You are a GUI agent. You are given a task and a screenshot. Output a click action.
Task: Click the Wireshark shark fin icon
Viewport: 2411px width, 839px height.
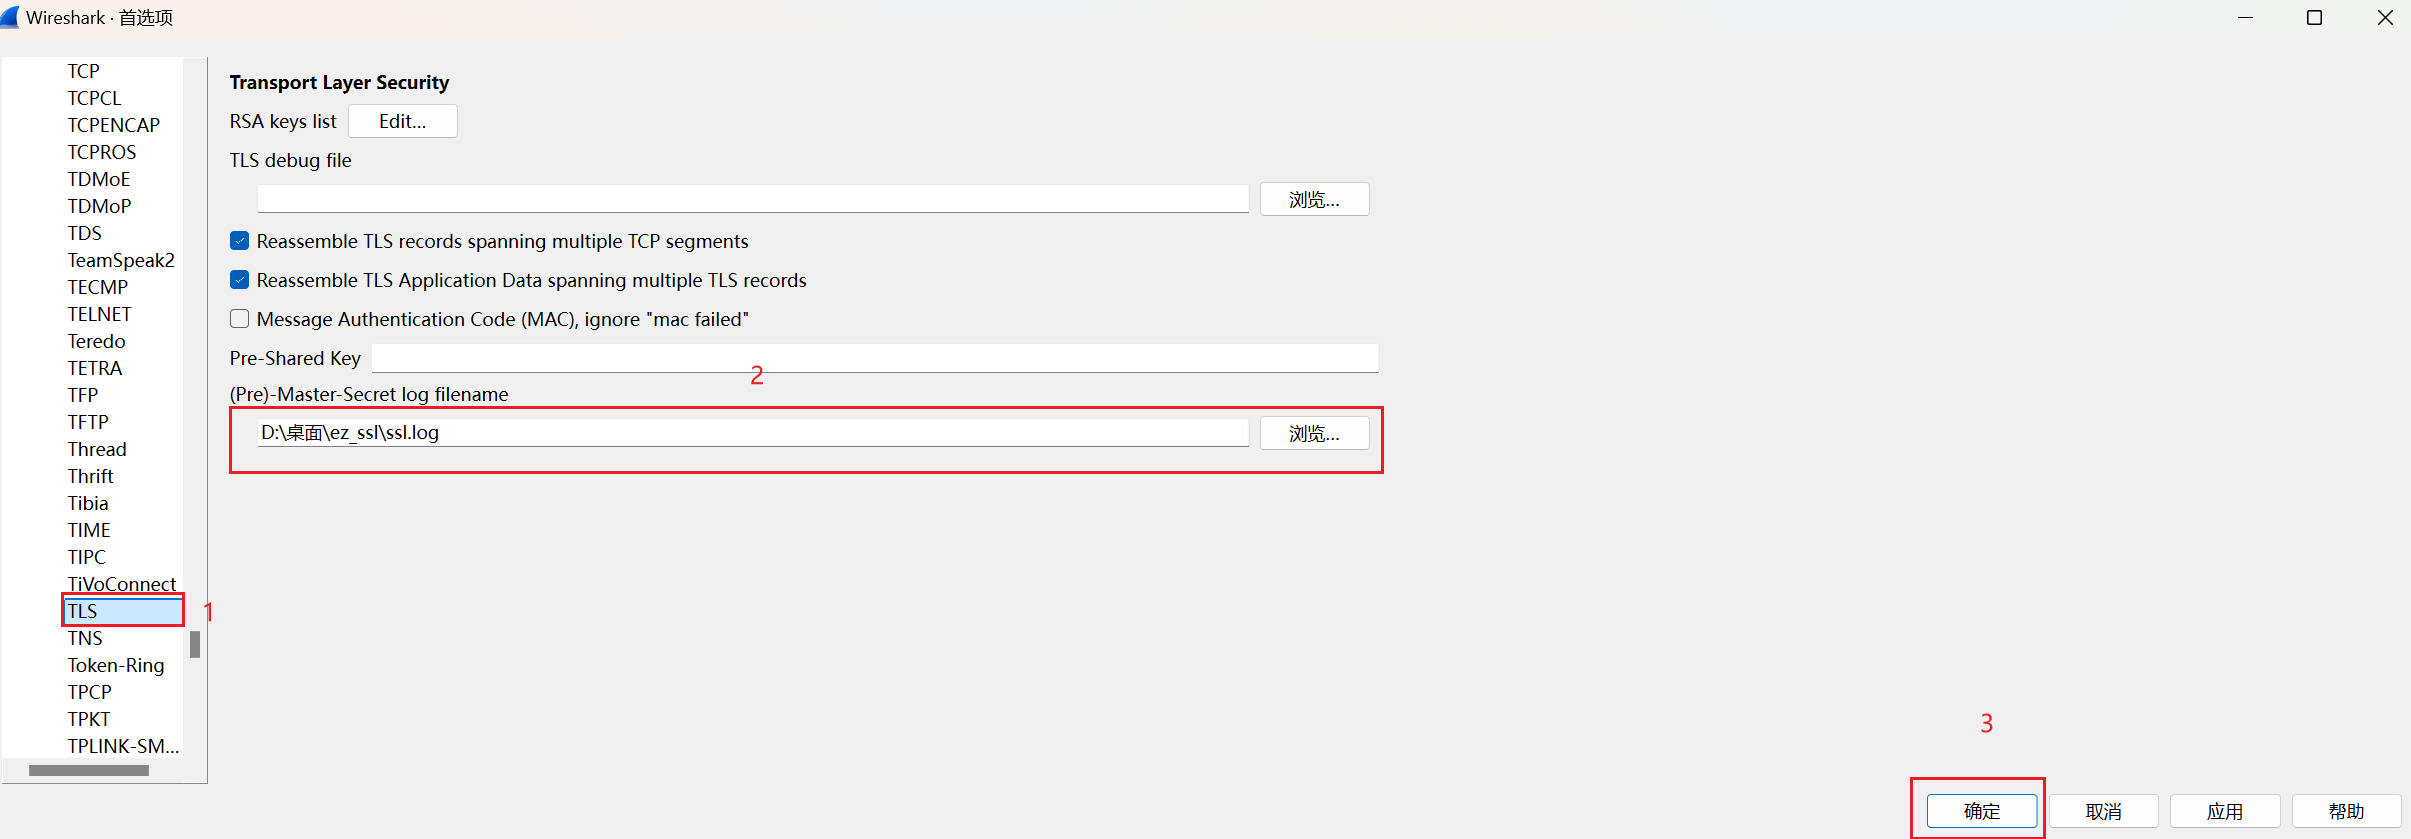click(11, 17)
